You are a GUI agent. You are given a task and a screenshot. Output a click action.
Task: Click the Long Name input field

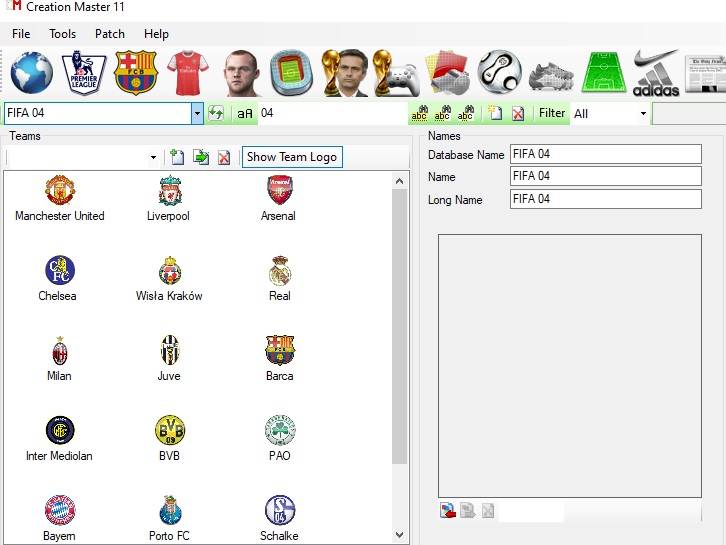606,199
